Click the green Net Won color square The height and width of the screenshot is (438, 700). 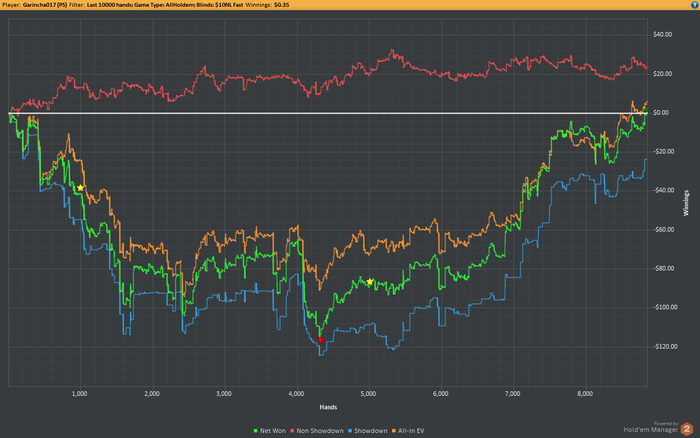[x=256, y=431]
